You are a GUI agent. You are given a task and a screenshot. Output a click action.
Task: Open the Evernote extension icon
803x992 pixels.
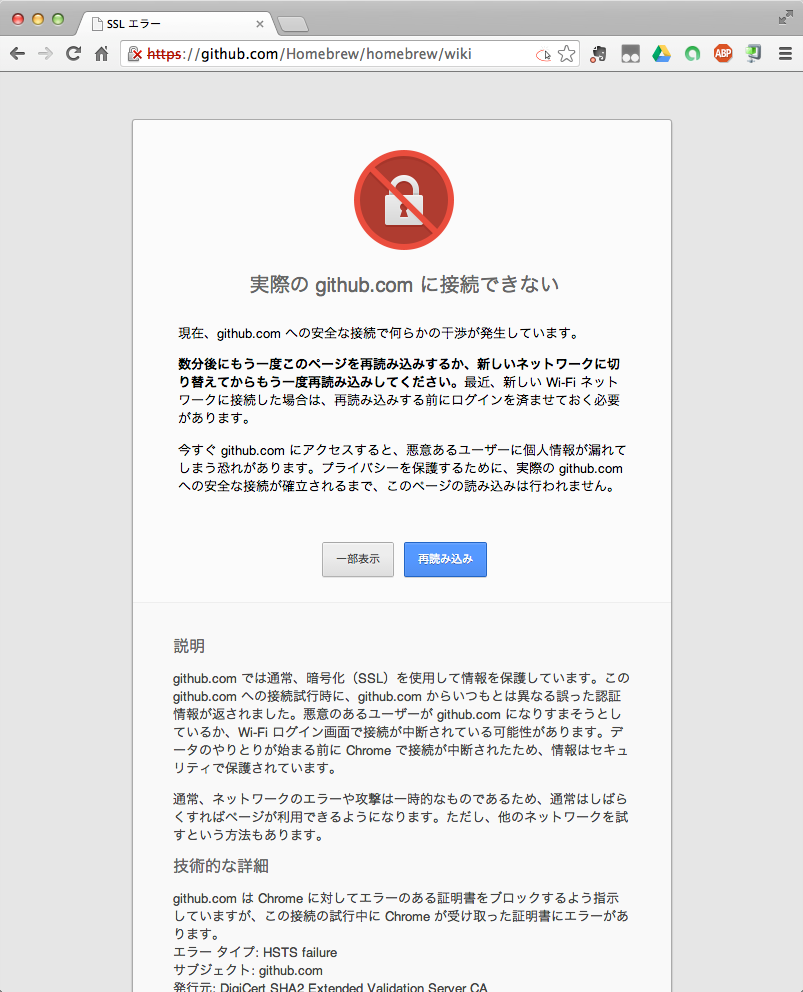tap(599, 54)
